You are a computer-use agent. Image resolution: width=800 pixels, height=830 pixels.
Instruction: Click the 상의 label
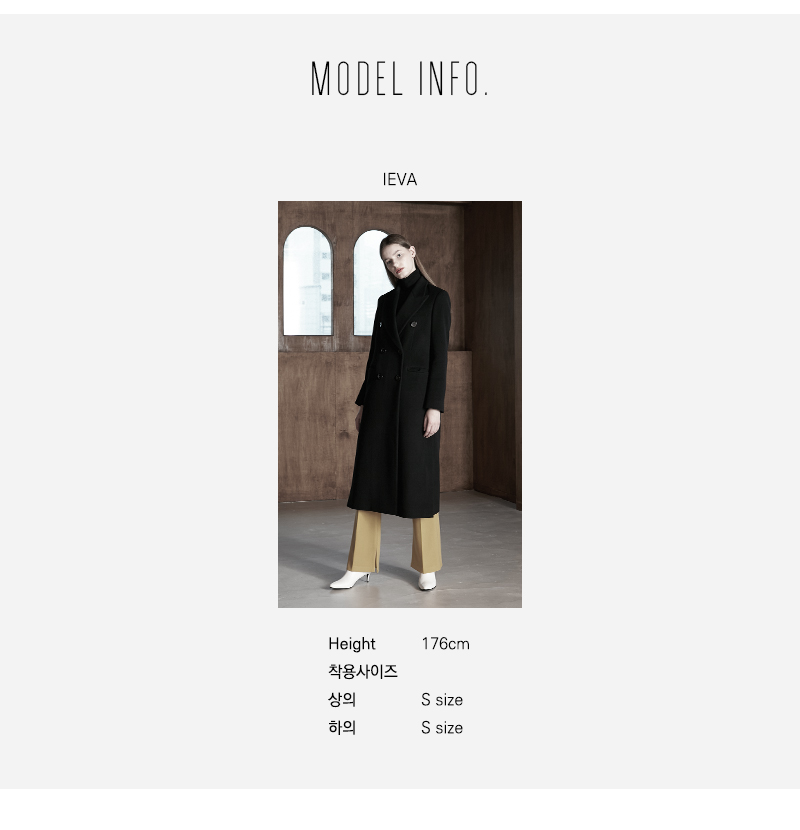pos(341,699)
